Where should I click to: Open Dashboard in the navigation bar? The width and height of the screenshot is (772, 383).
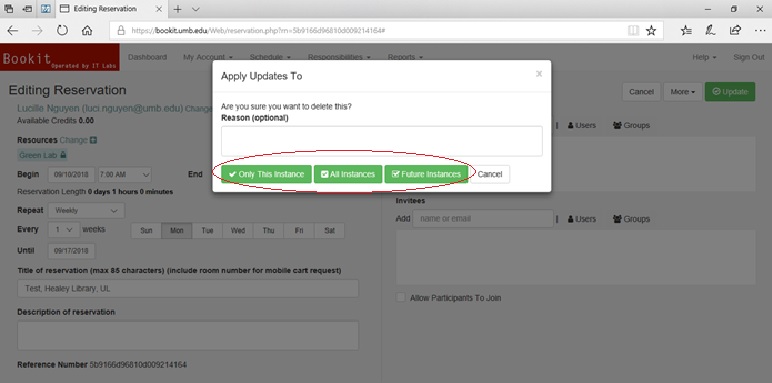pyautogui.click(x=147, y=57)
